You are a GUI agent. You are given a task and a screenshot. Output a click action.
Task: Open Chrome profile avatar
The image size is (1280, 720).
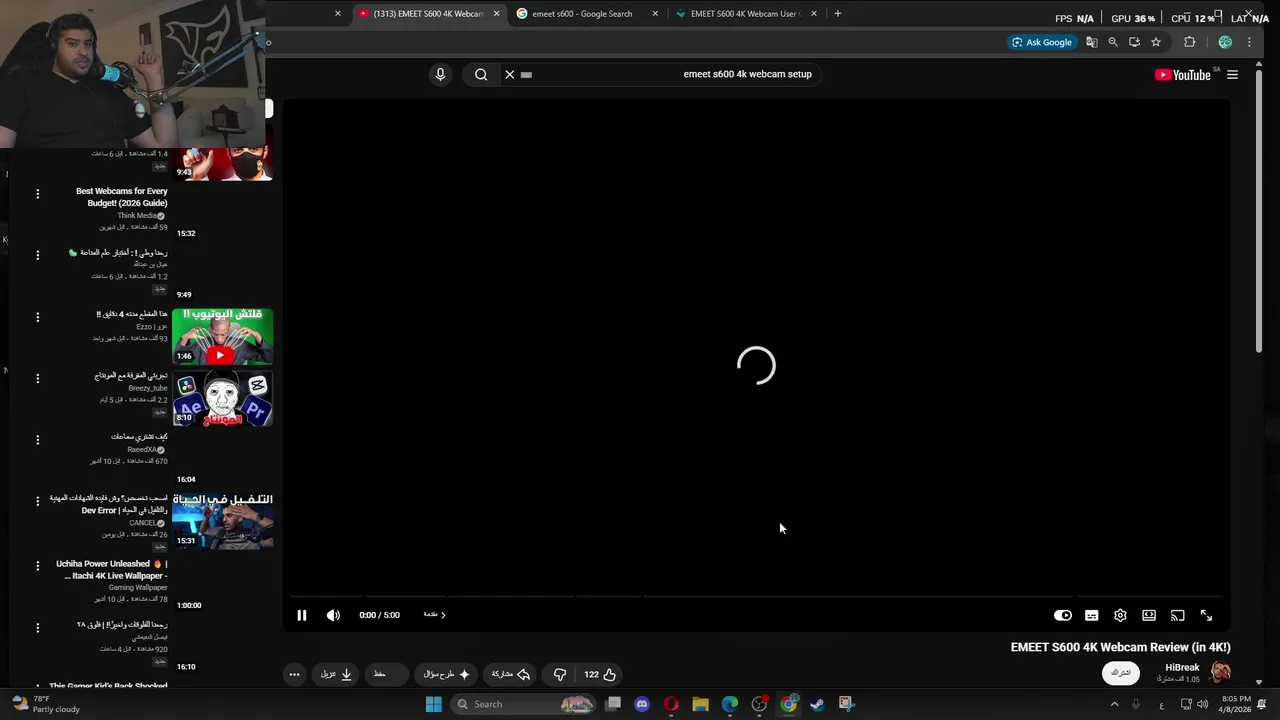1225,42
